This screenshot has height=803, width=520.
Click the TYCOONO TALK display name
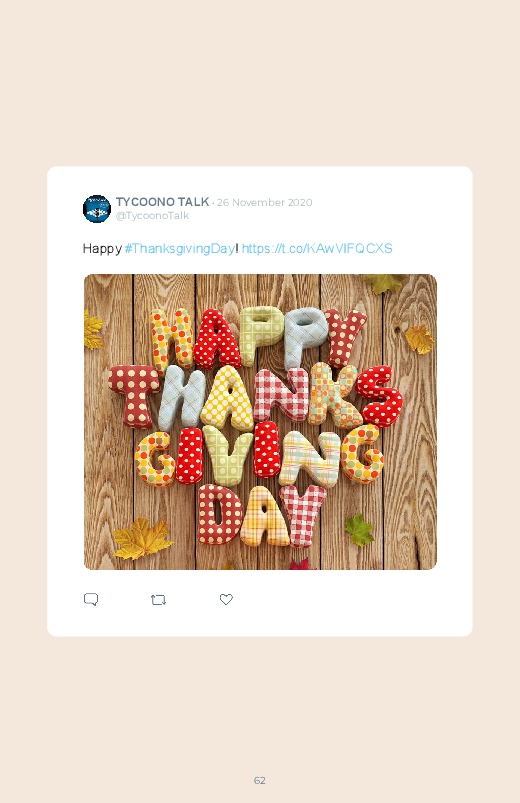click(x=162, y=202)
